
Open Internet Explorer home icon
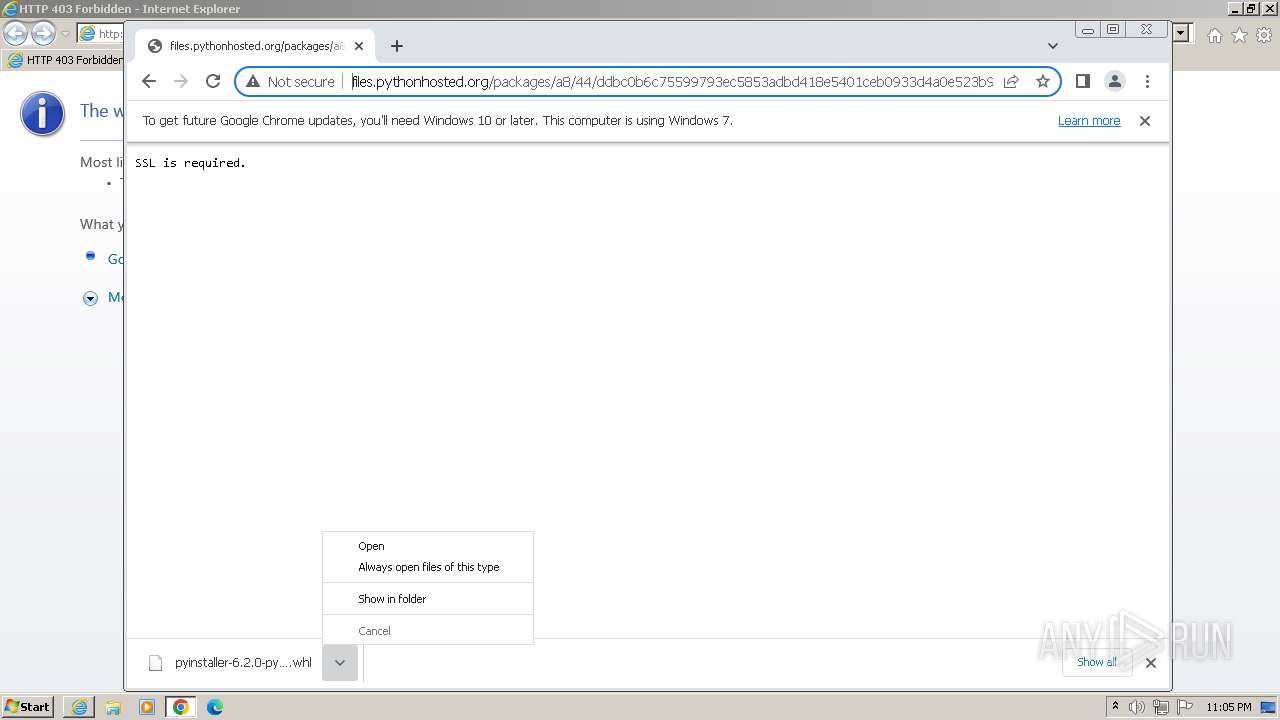[1214, 35]
